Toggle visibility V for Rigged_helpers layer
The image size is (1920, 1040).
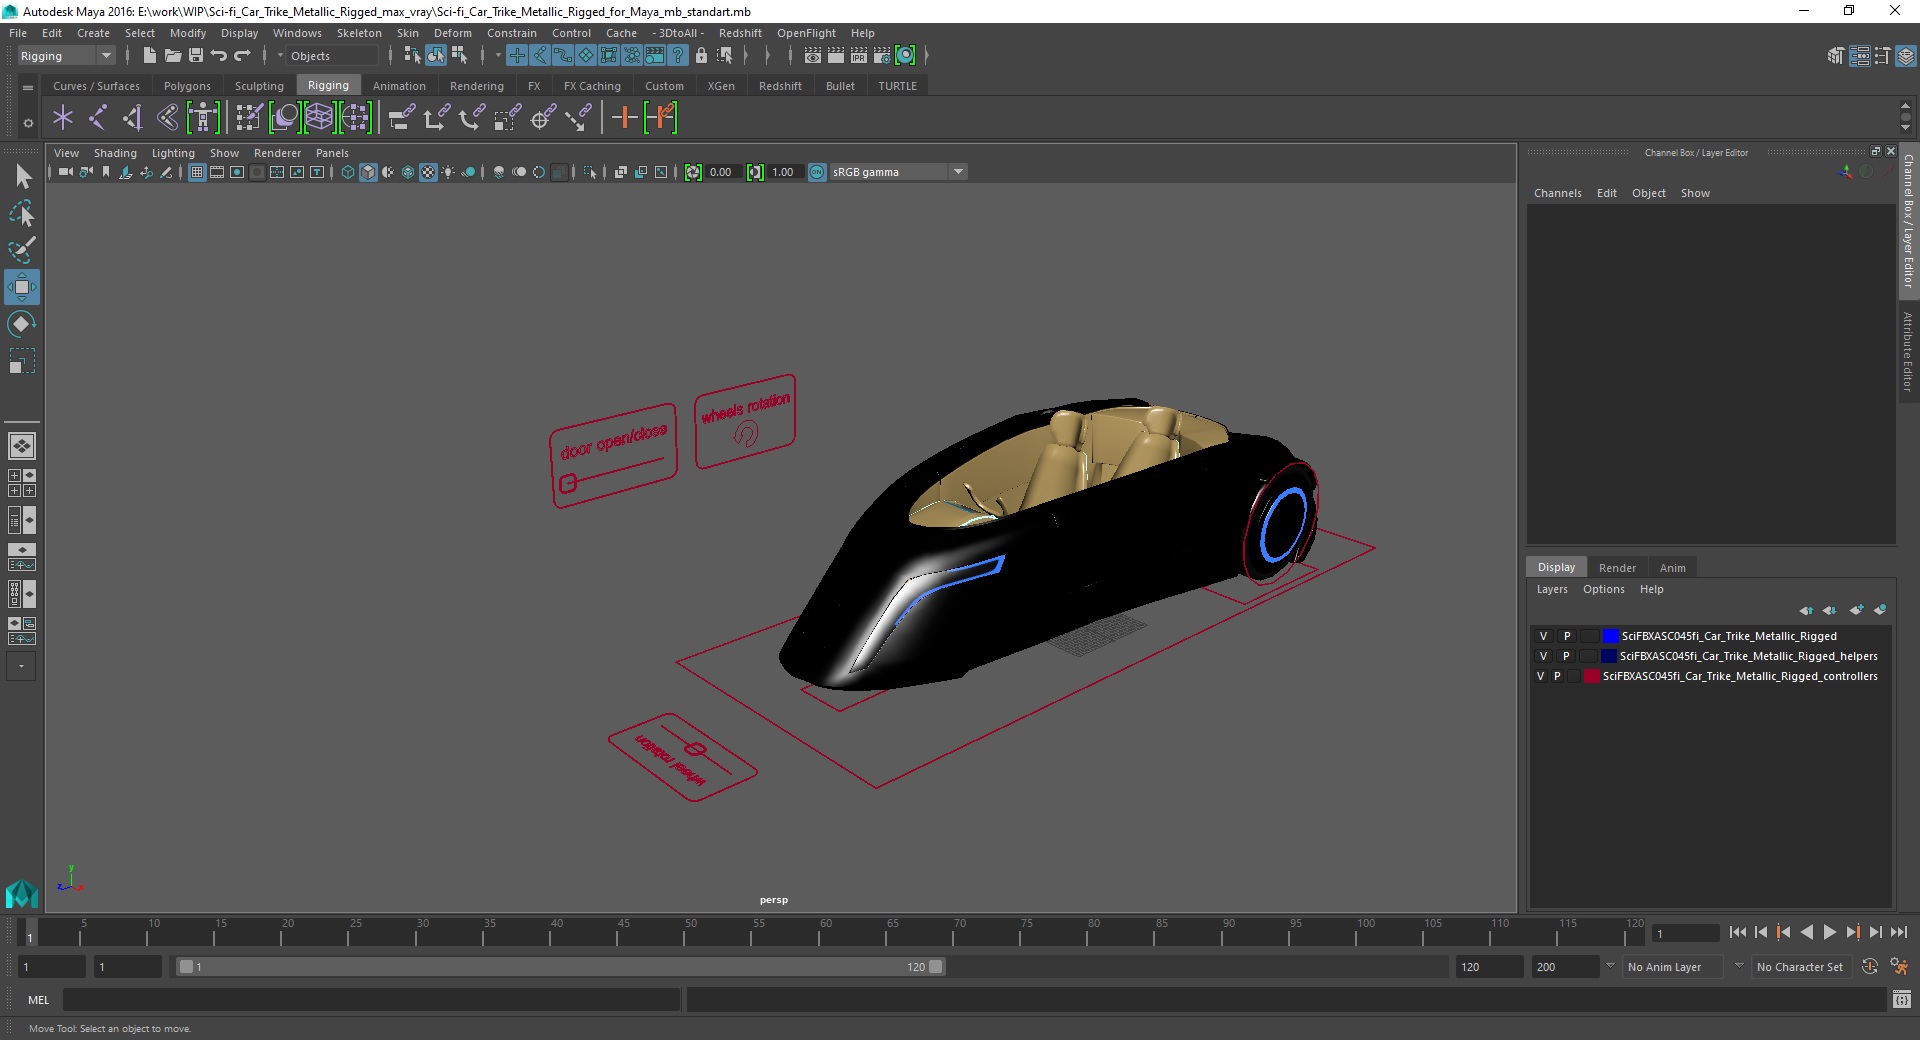[x=1543, y=656]
